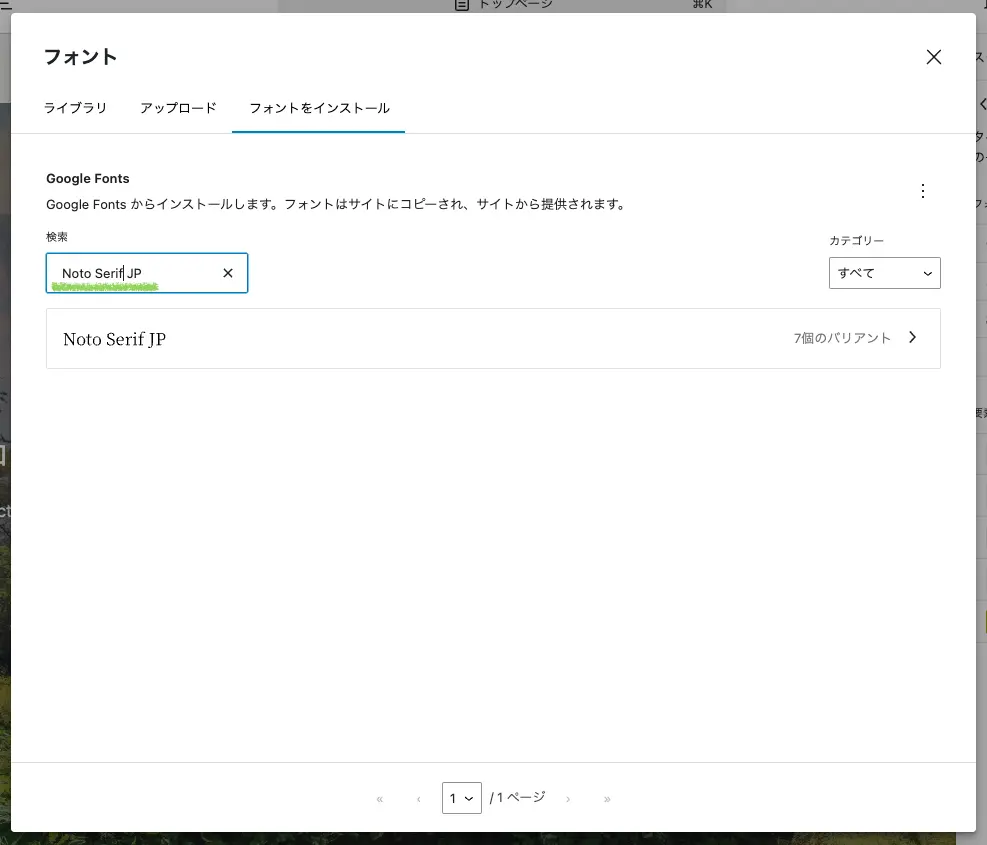Click the chevron arrow on the Noto Serif JP row

pos(912,338)
